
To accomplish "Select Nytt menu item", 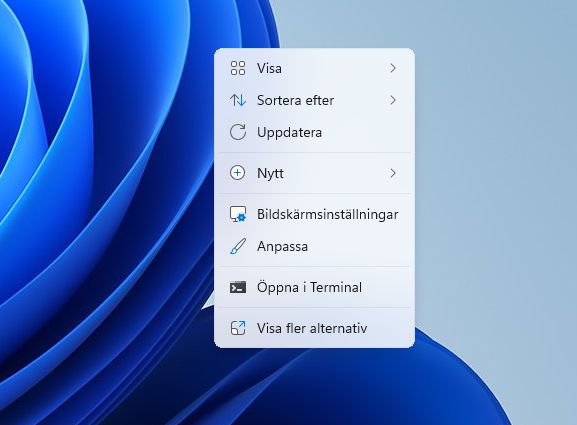I will click(314, 173).
